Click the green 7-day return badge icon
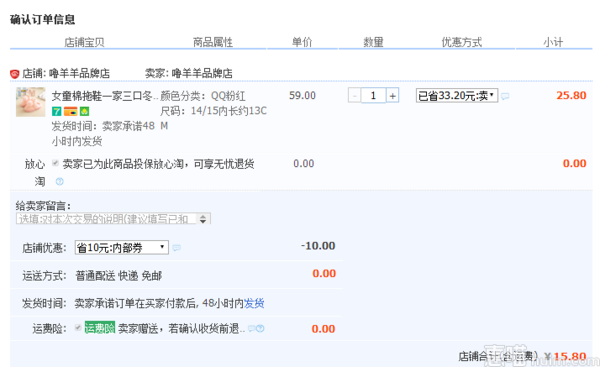This screenshot has height=367, width=600. [57, 111]
